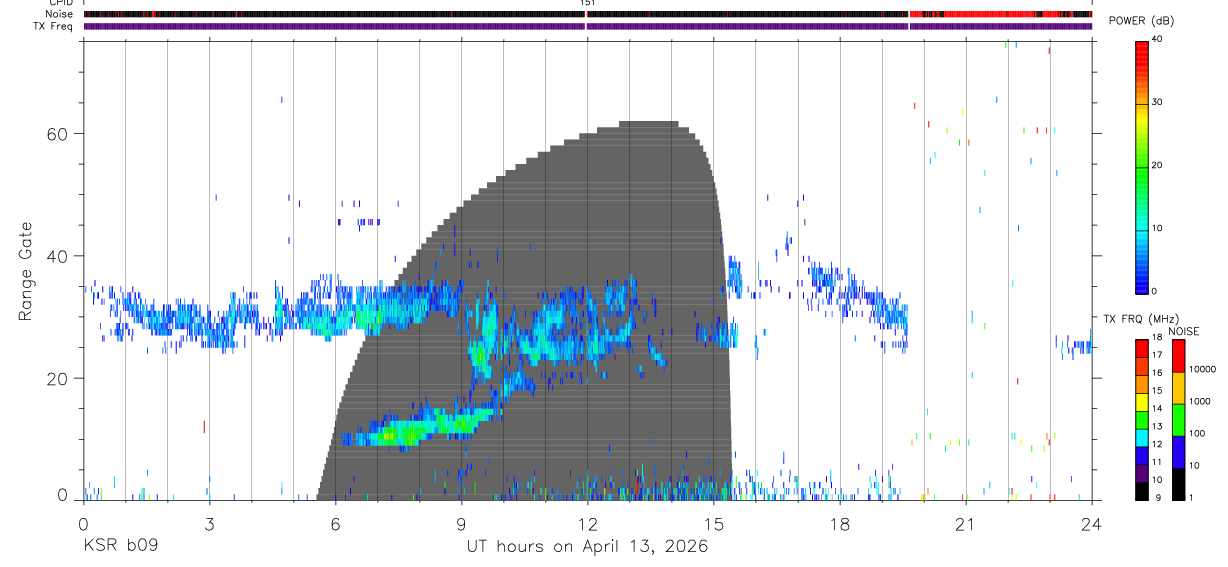Click the 21 tick on UT hours axis
This screenshot has height=567, width=1228.
(x=966, y=522)
